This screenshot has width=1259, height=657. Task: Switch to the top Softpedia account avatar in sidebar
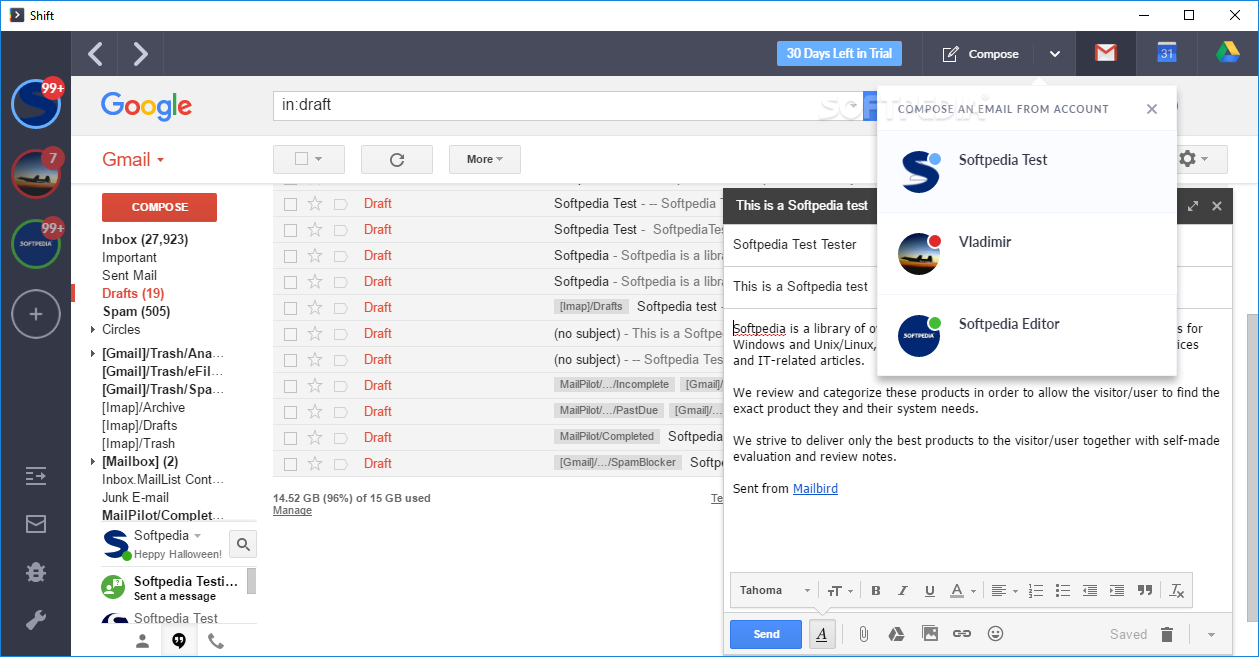click(x=36, y=104)
